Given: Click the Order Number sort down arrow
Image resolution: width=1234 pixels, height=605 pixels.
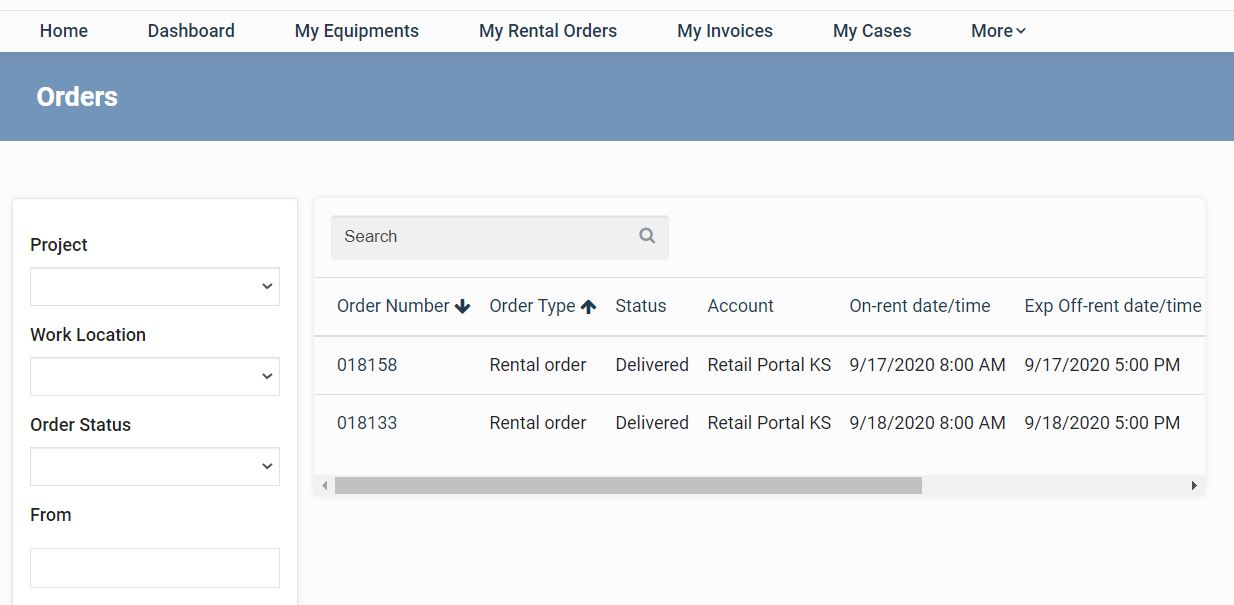Looking at the screenshot, I should [462, 307].
